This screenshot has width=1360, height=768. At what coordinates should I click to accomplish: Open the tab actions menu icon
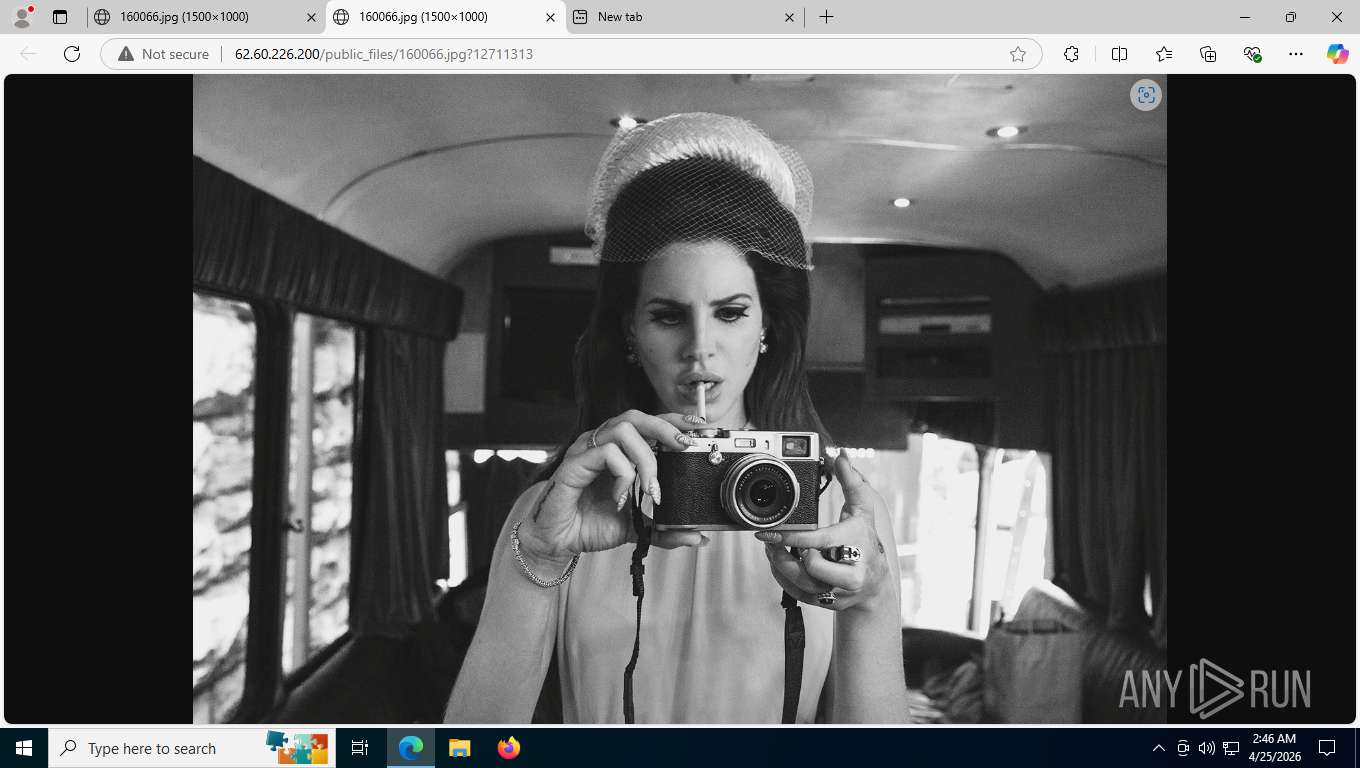coord(60,17)
